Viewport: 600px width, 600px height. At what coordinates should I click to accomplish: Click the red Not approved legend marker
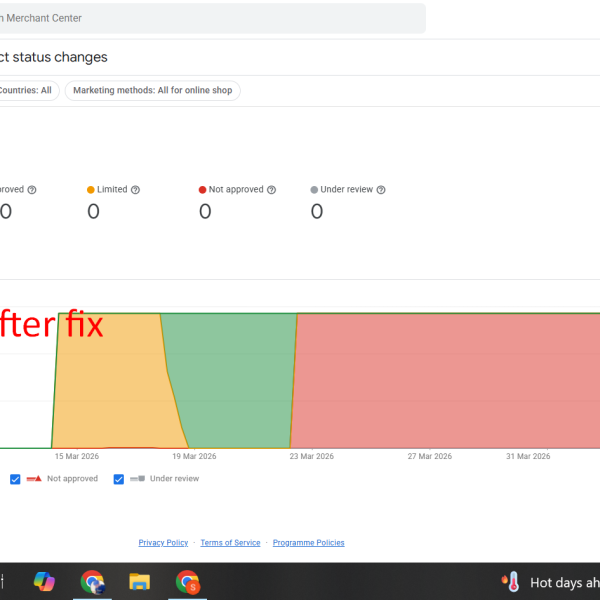[34, 479]
